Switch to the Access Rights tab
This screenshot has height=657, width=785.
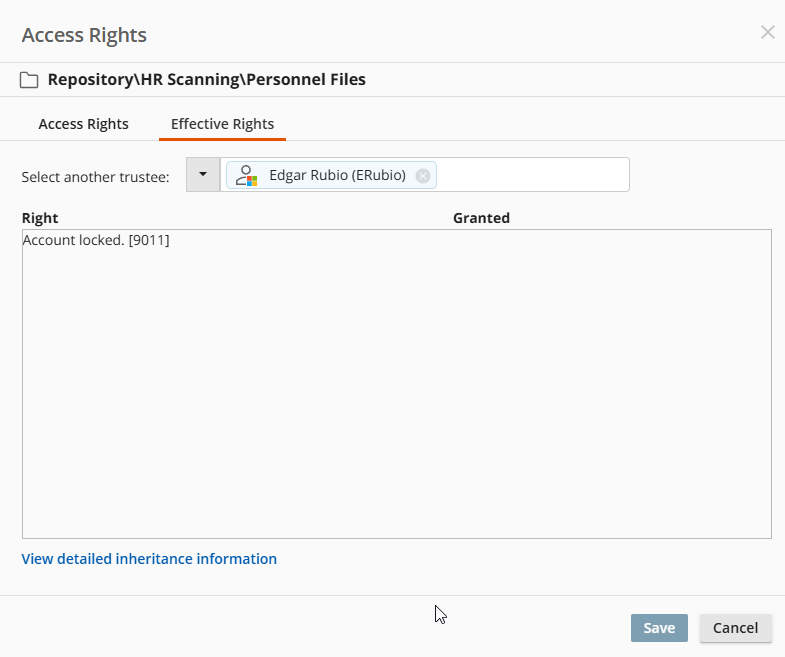pyautogui.click(x=83, y=124)
